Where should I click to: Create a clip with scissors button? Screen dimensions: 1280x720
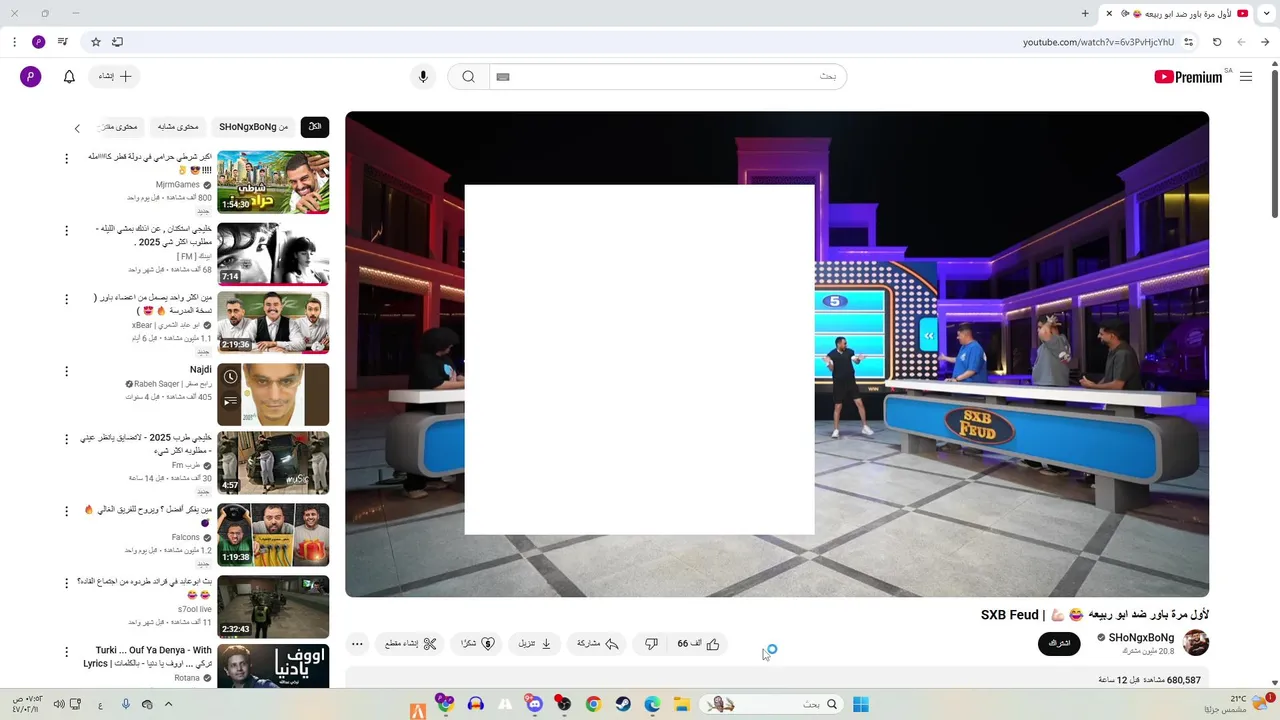(411, 644)
